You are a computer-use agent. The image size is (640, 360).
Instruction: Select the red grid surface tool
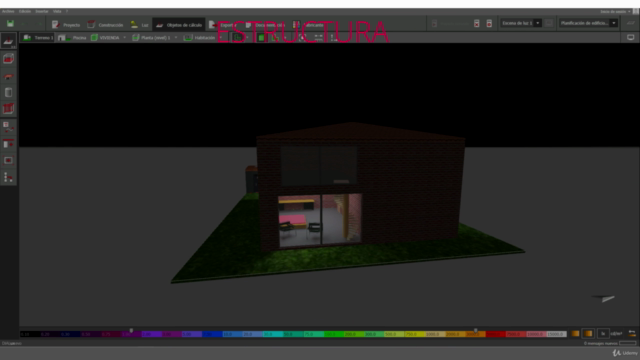pyautogui.click(x=9, y=109)
